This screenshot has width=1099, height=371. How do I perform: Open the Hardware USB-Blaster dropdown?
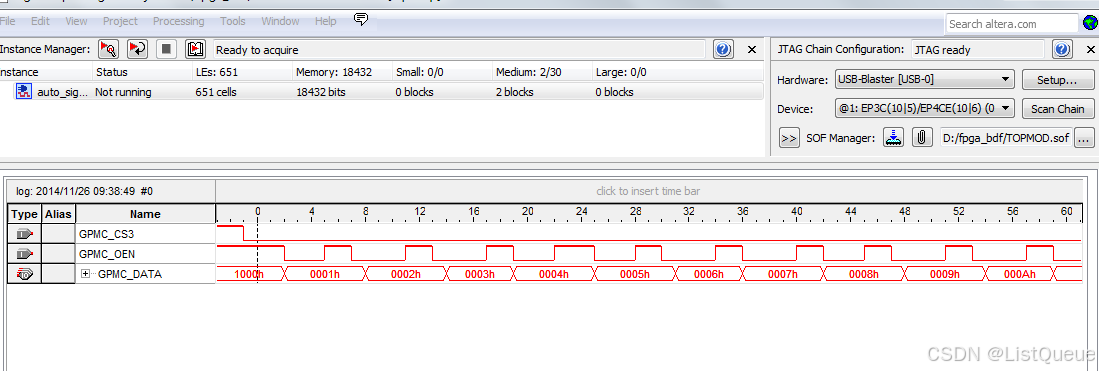click(x=924, y=79)
